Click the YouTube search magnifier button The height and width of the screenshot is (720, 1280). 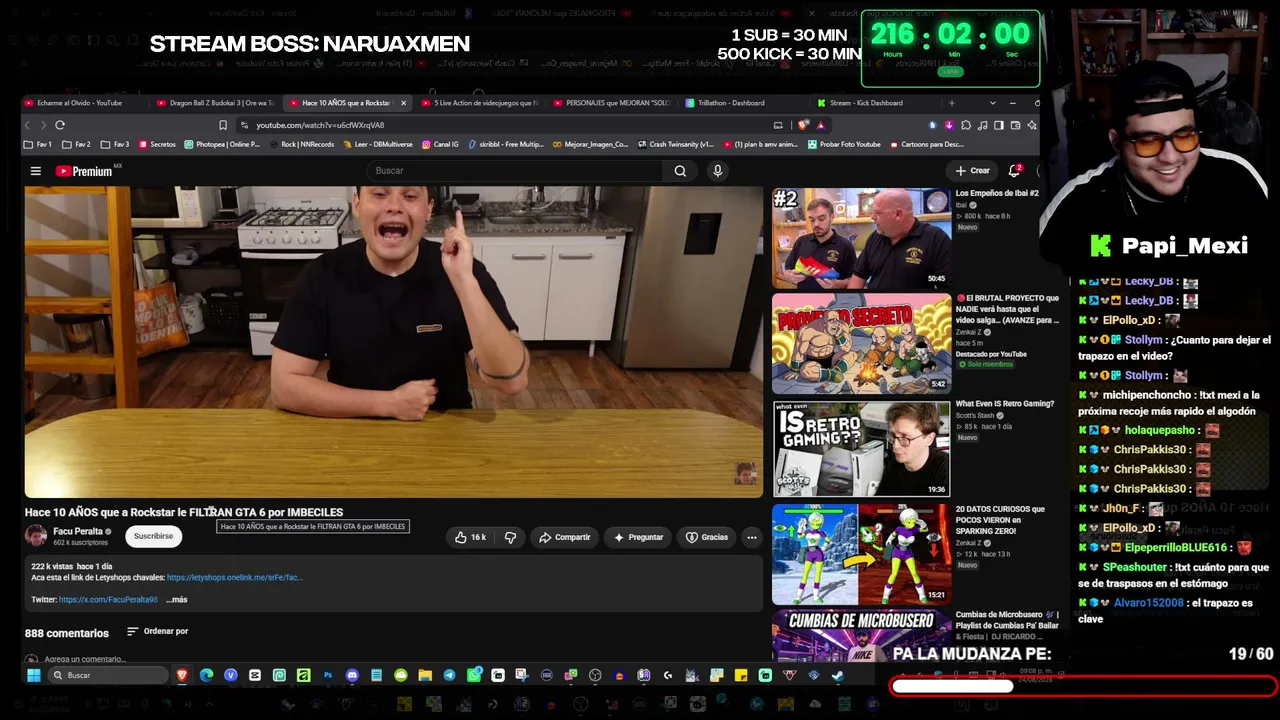[680, 171]
